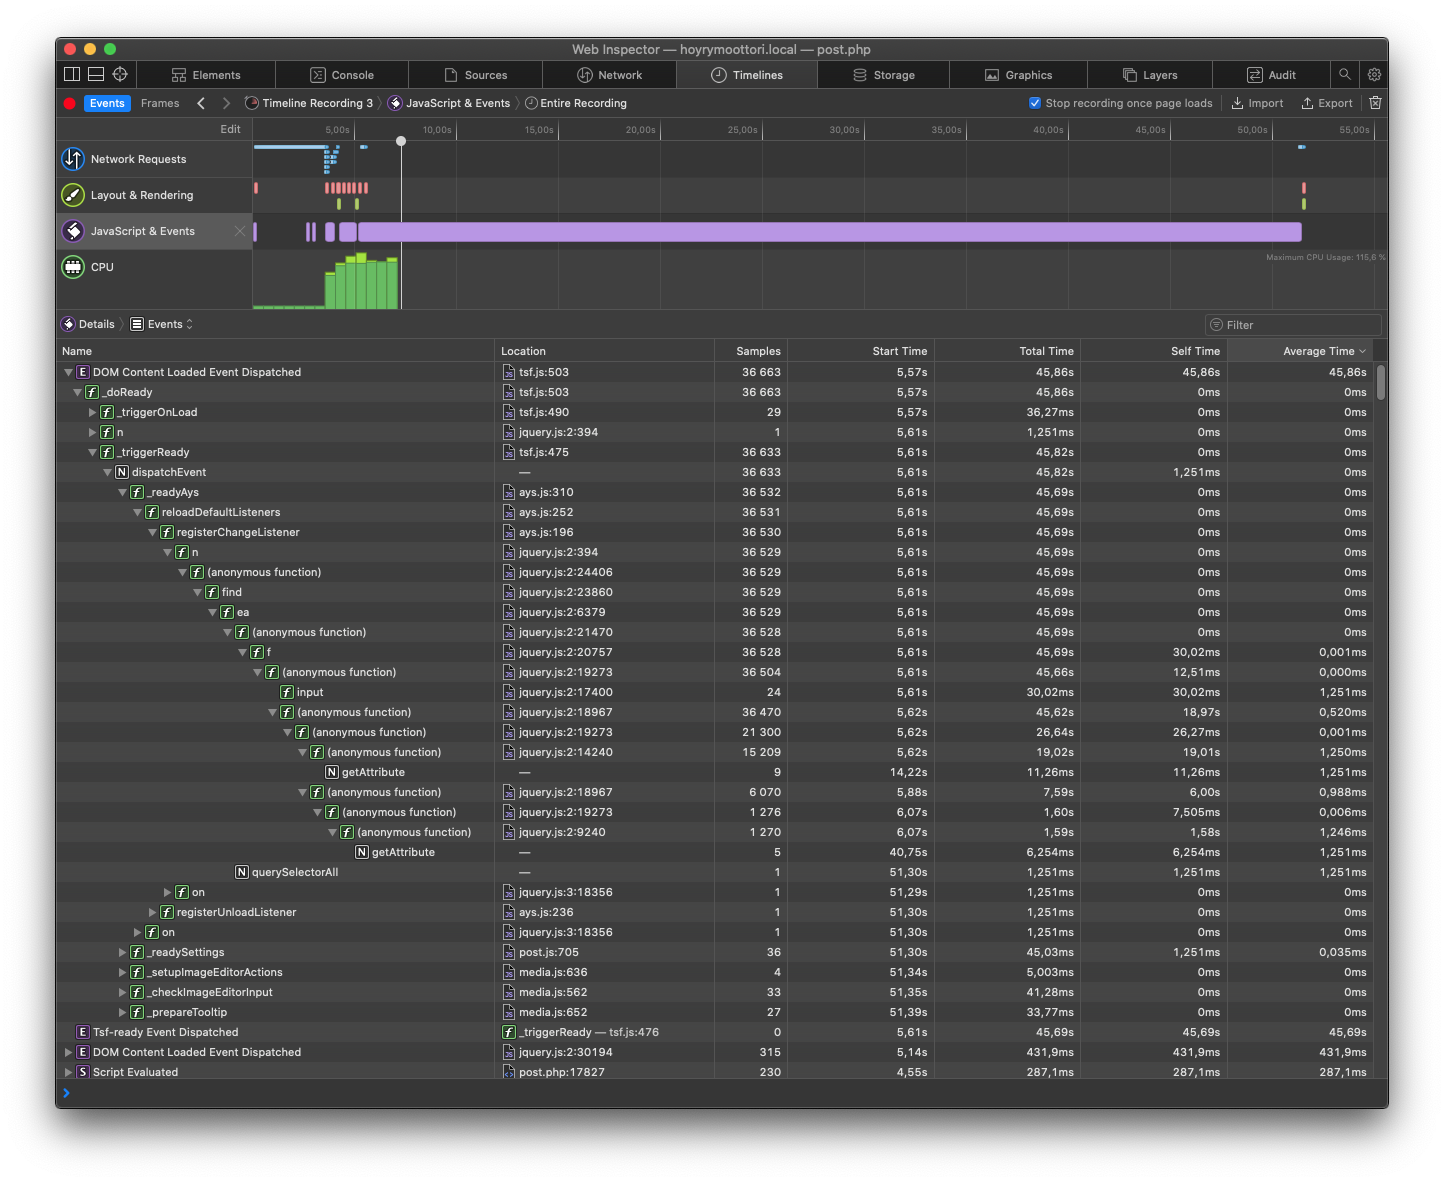Viewport: 1444px width, 1182px height.
Task: Collapse the _doReady tree row
Action: (77, 392)
